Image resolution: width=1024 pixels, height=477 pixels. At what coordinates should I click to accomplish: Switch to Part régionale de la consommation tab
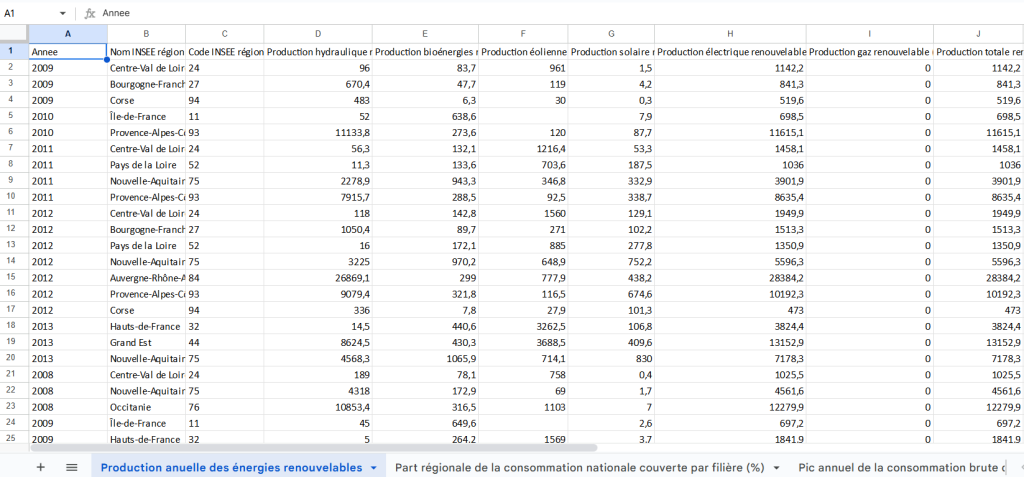pyautogui.click(x=580, y=468)
